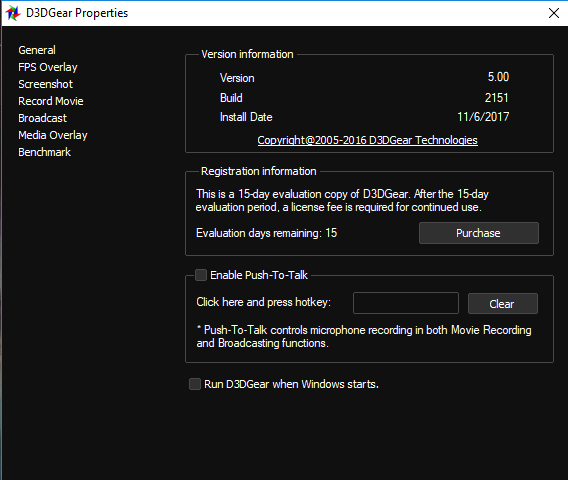Screen dimensions: 568x480
Task: Show the Benchmark page
Action: [x=45, y=152]
